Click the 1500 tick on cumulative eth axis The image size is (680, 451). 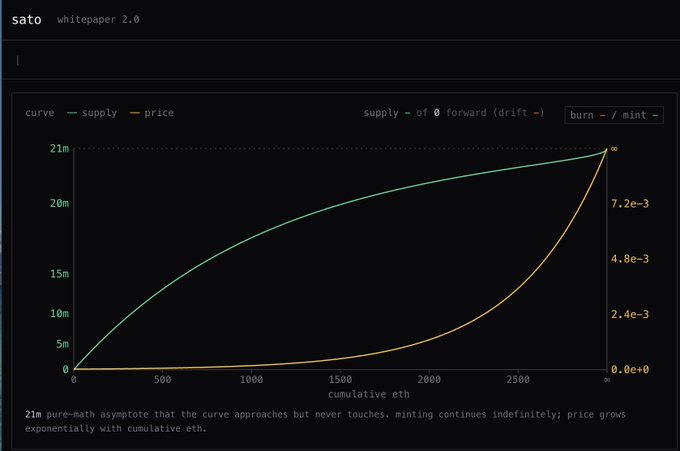tap(340, 380)
